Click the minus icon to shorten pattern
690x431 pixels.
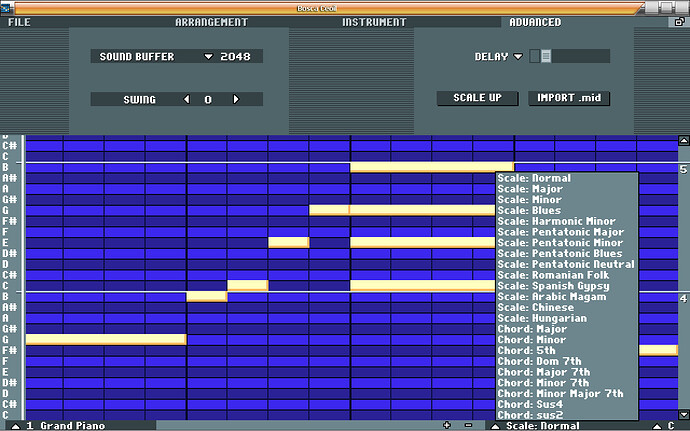pos(468,425)
